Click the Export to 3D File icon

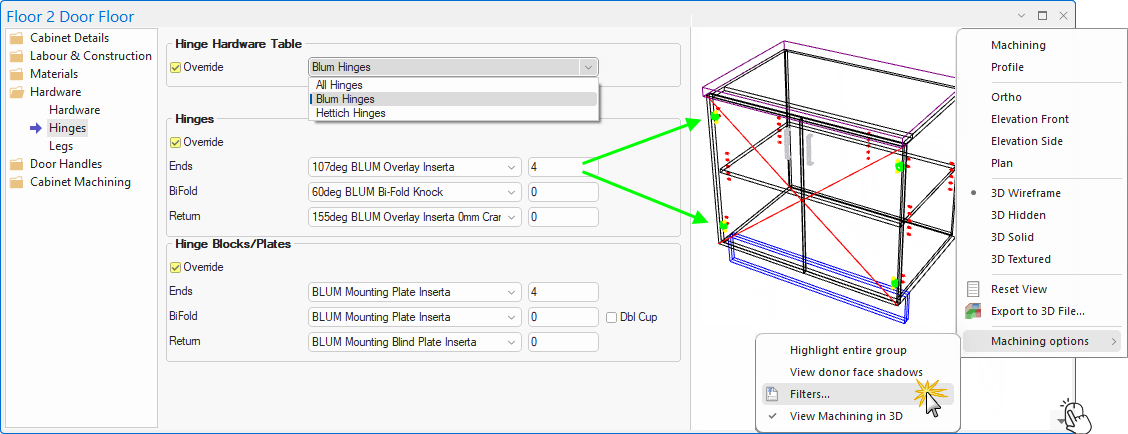(x=973, y=311)
